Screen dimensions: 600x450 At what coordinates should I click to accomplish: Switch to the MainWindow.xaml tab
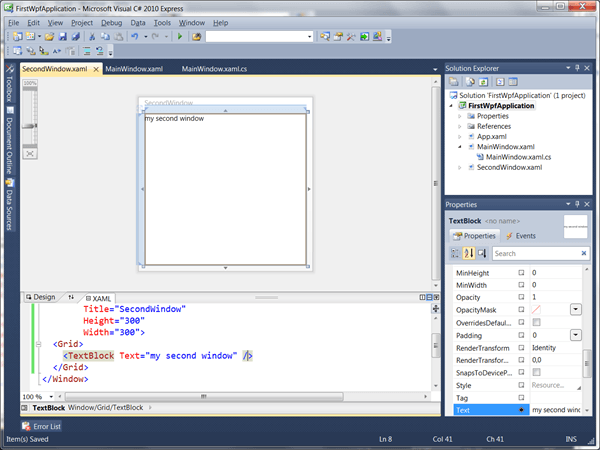pyautogui.click(x=134, y=69)
